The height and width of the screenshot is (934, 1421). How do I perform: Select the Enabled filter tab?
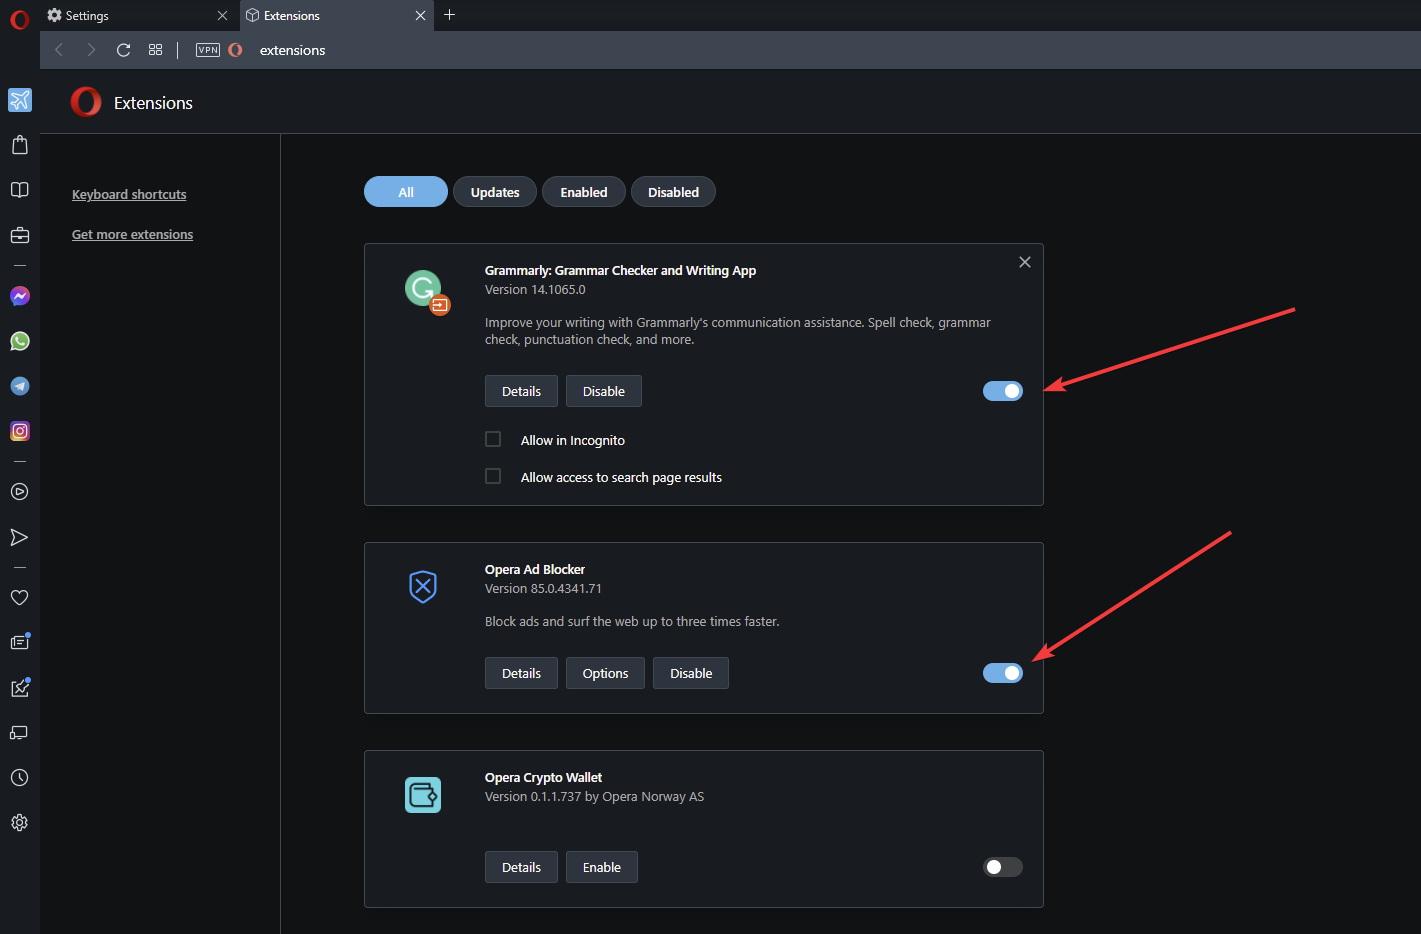[x=584, y=192]
